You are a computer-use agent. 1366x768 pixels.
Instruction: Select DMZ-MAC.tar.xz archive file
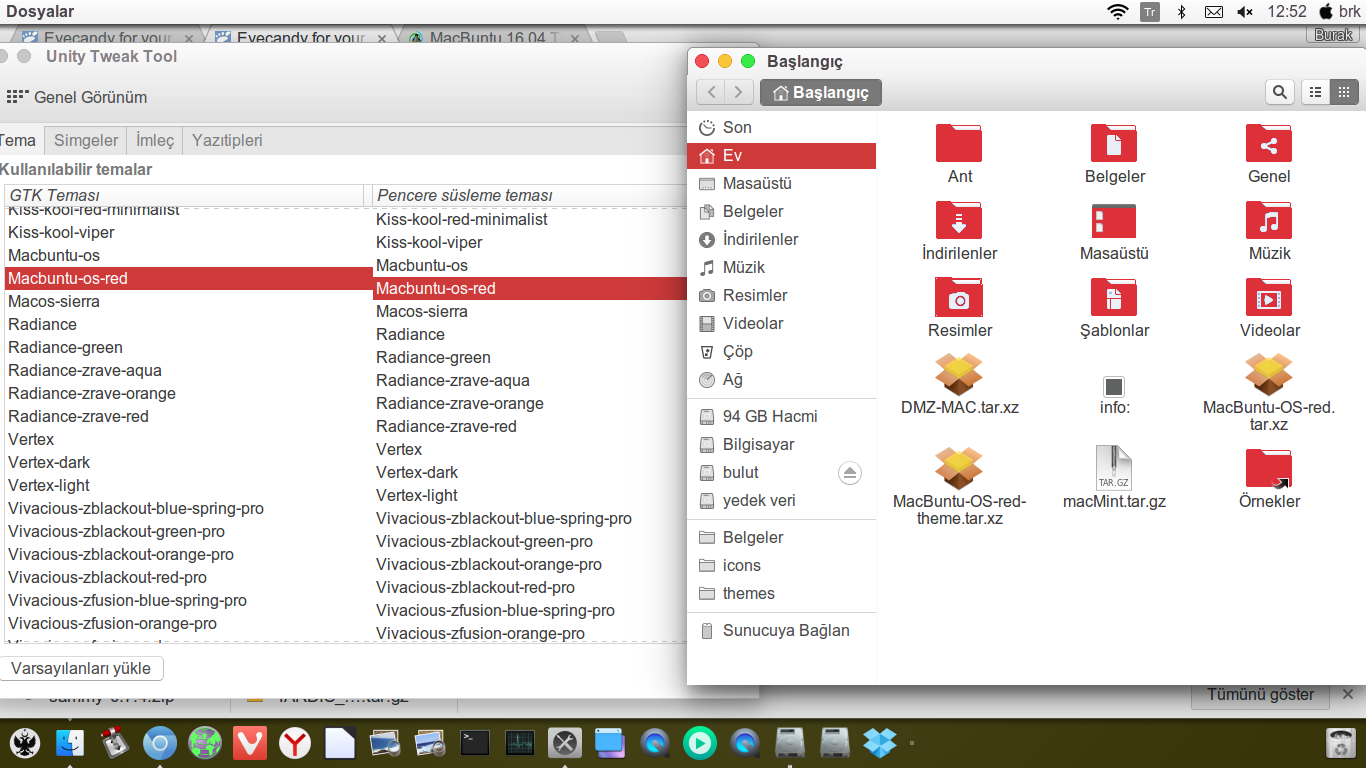(x=959, y=374)
